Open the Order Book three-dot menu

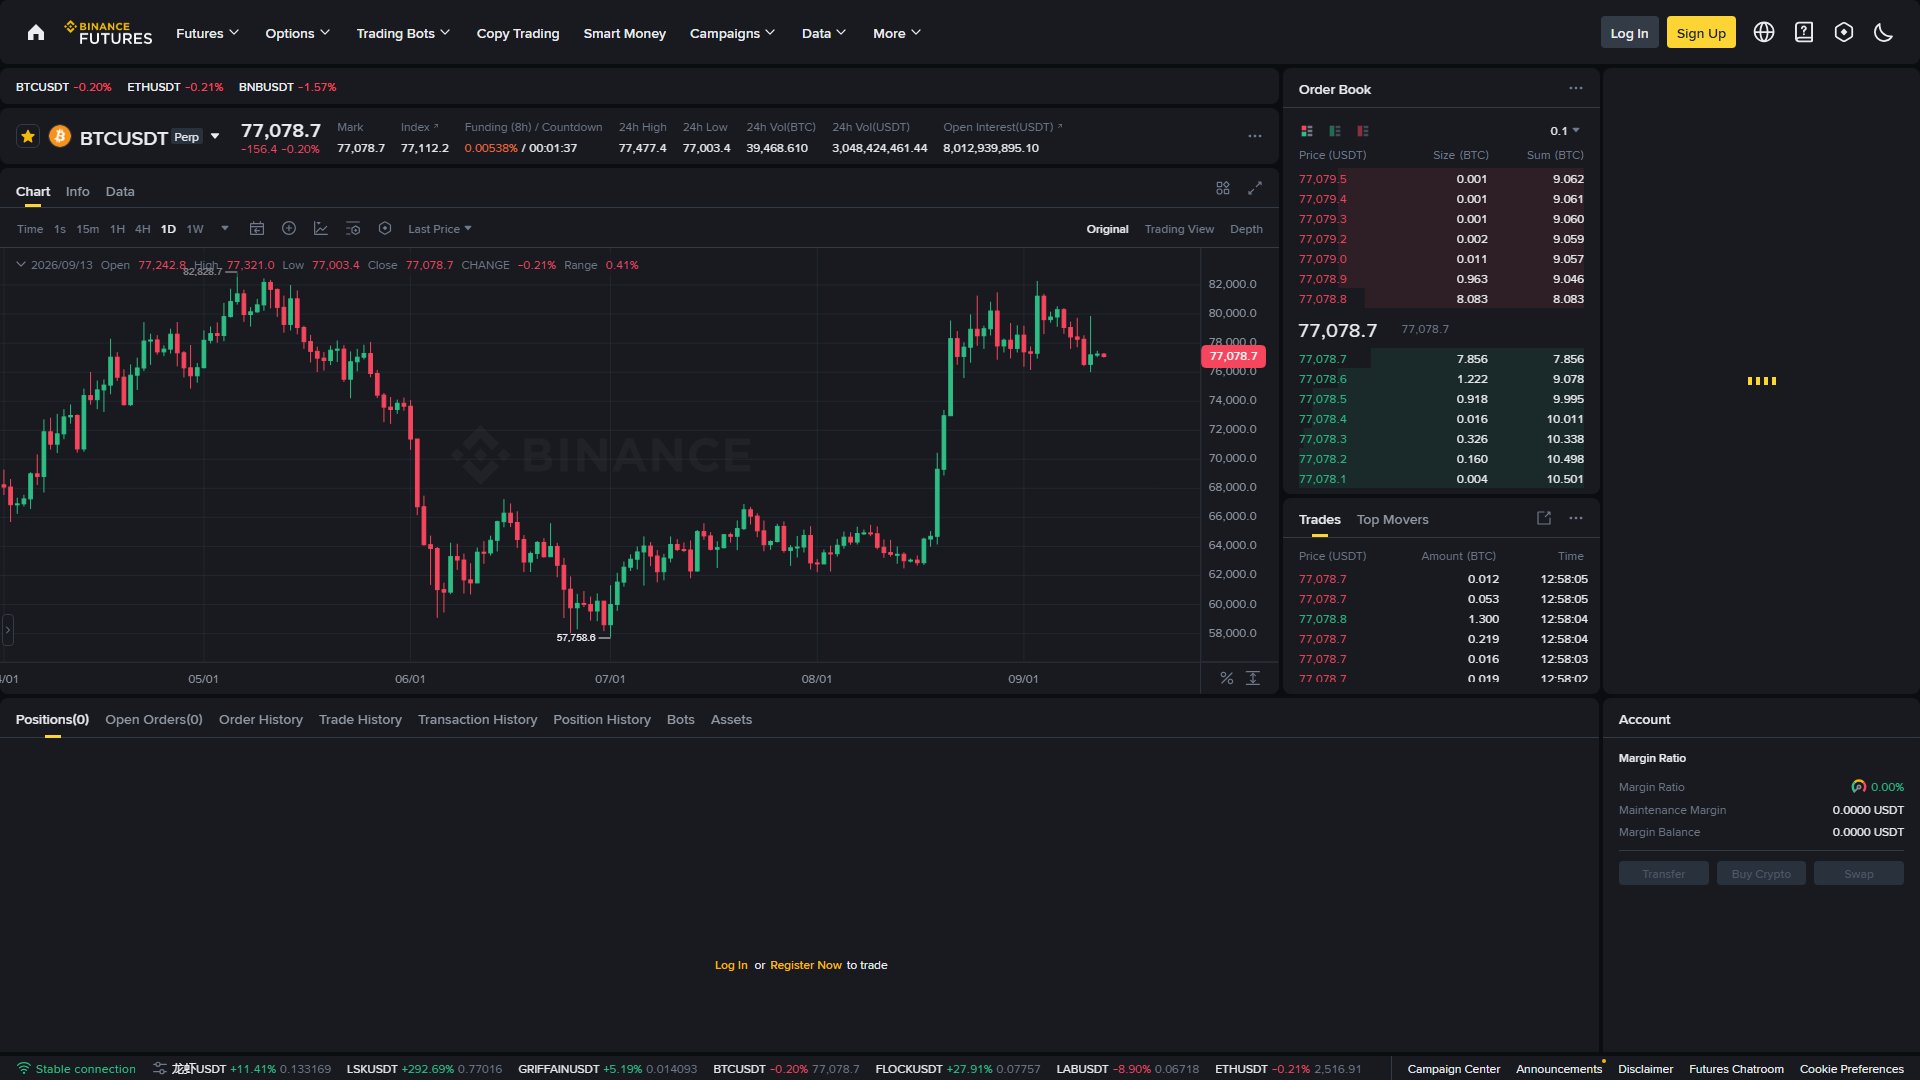(x=1576, y=89)
